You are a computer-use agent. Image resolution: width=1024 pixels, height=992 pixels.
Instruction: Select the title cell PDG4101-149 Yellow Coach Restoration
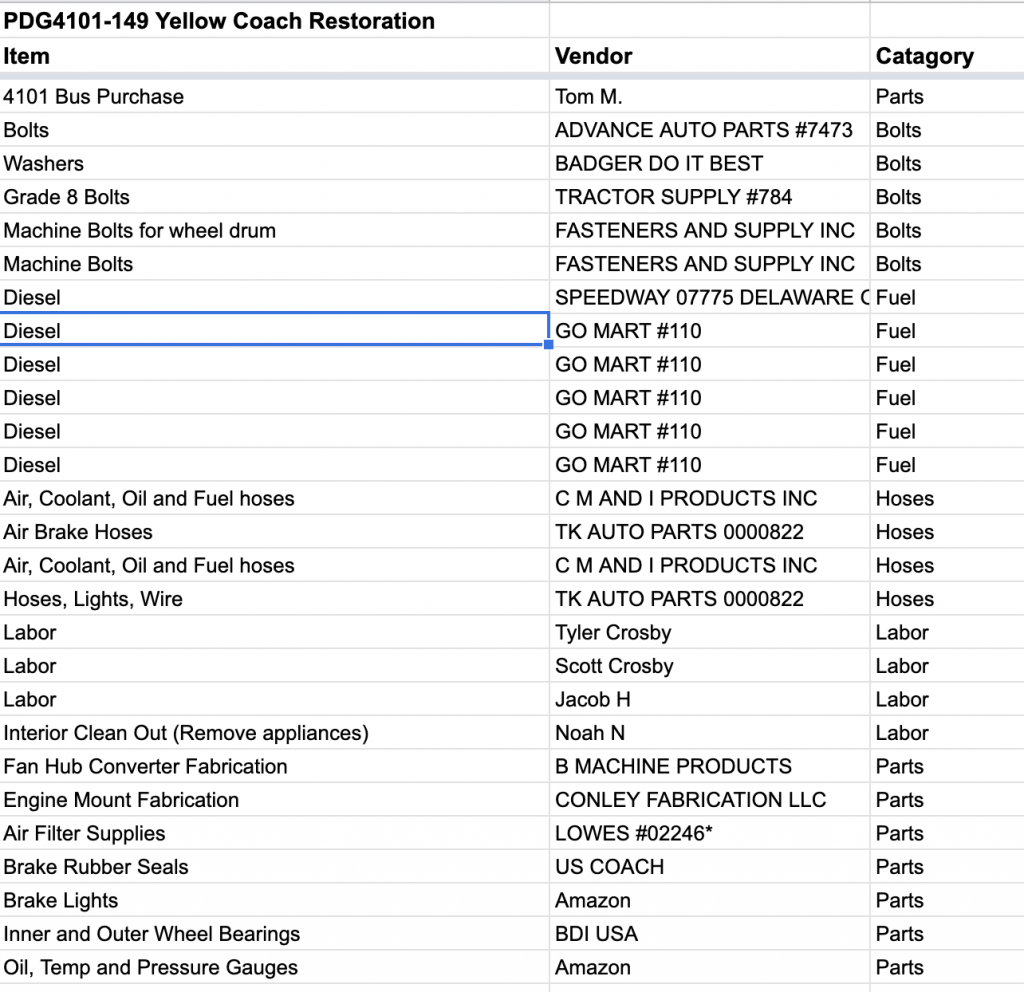(x=220, y=21)
